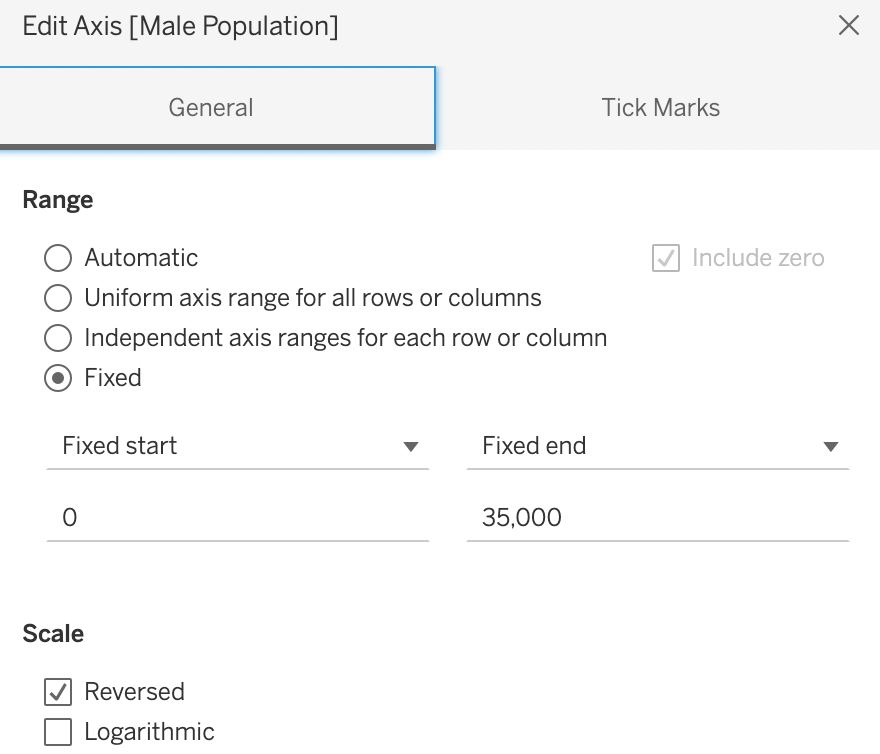
Task: Toggle the Include zero checkbox
Action: point(666,258)
